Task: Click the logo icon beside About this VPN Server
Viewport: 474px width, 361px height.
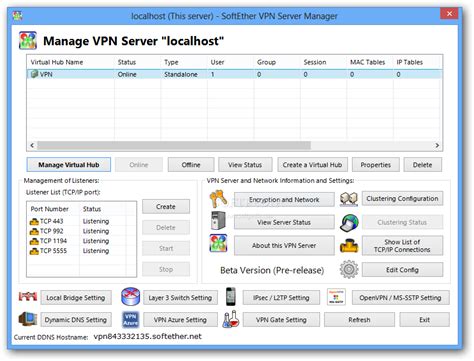Action: point(218,243)
